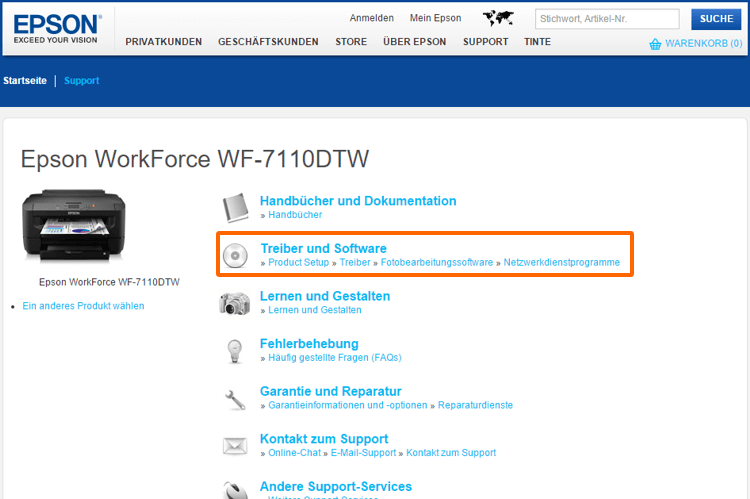This screenshot has height=499, width=750.
Task: Open Treiber und Software heading
Action: [323, 249]
